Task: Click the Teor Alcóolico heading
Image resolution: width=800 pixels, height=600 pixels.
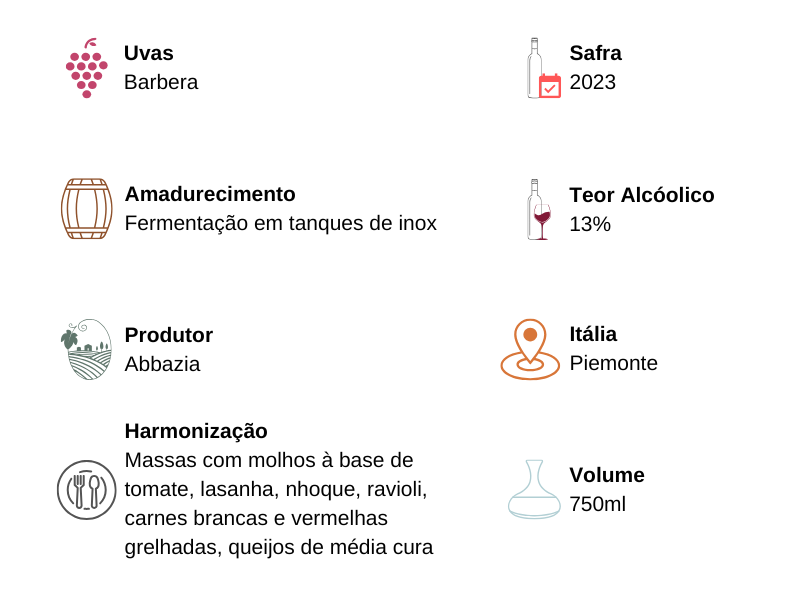Action: [641, 195]
